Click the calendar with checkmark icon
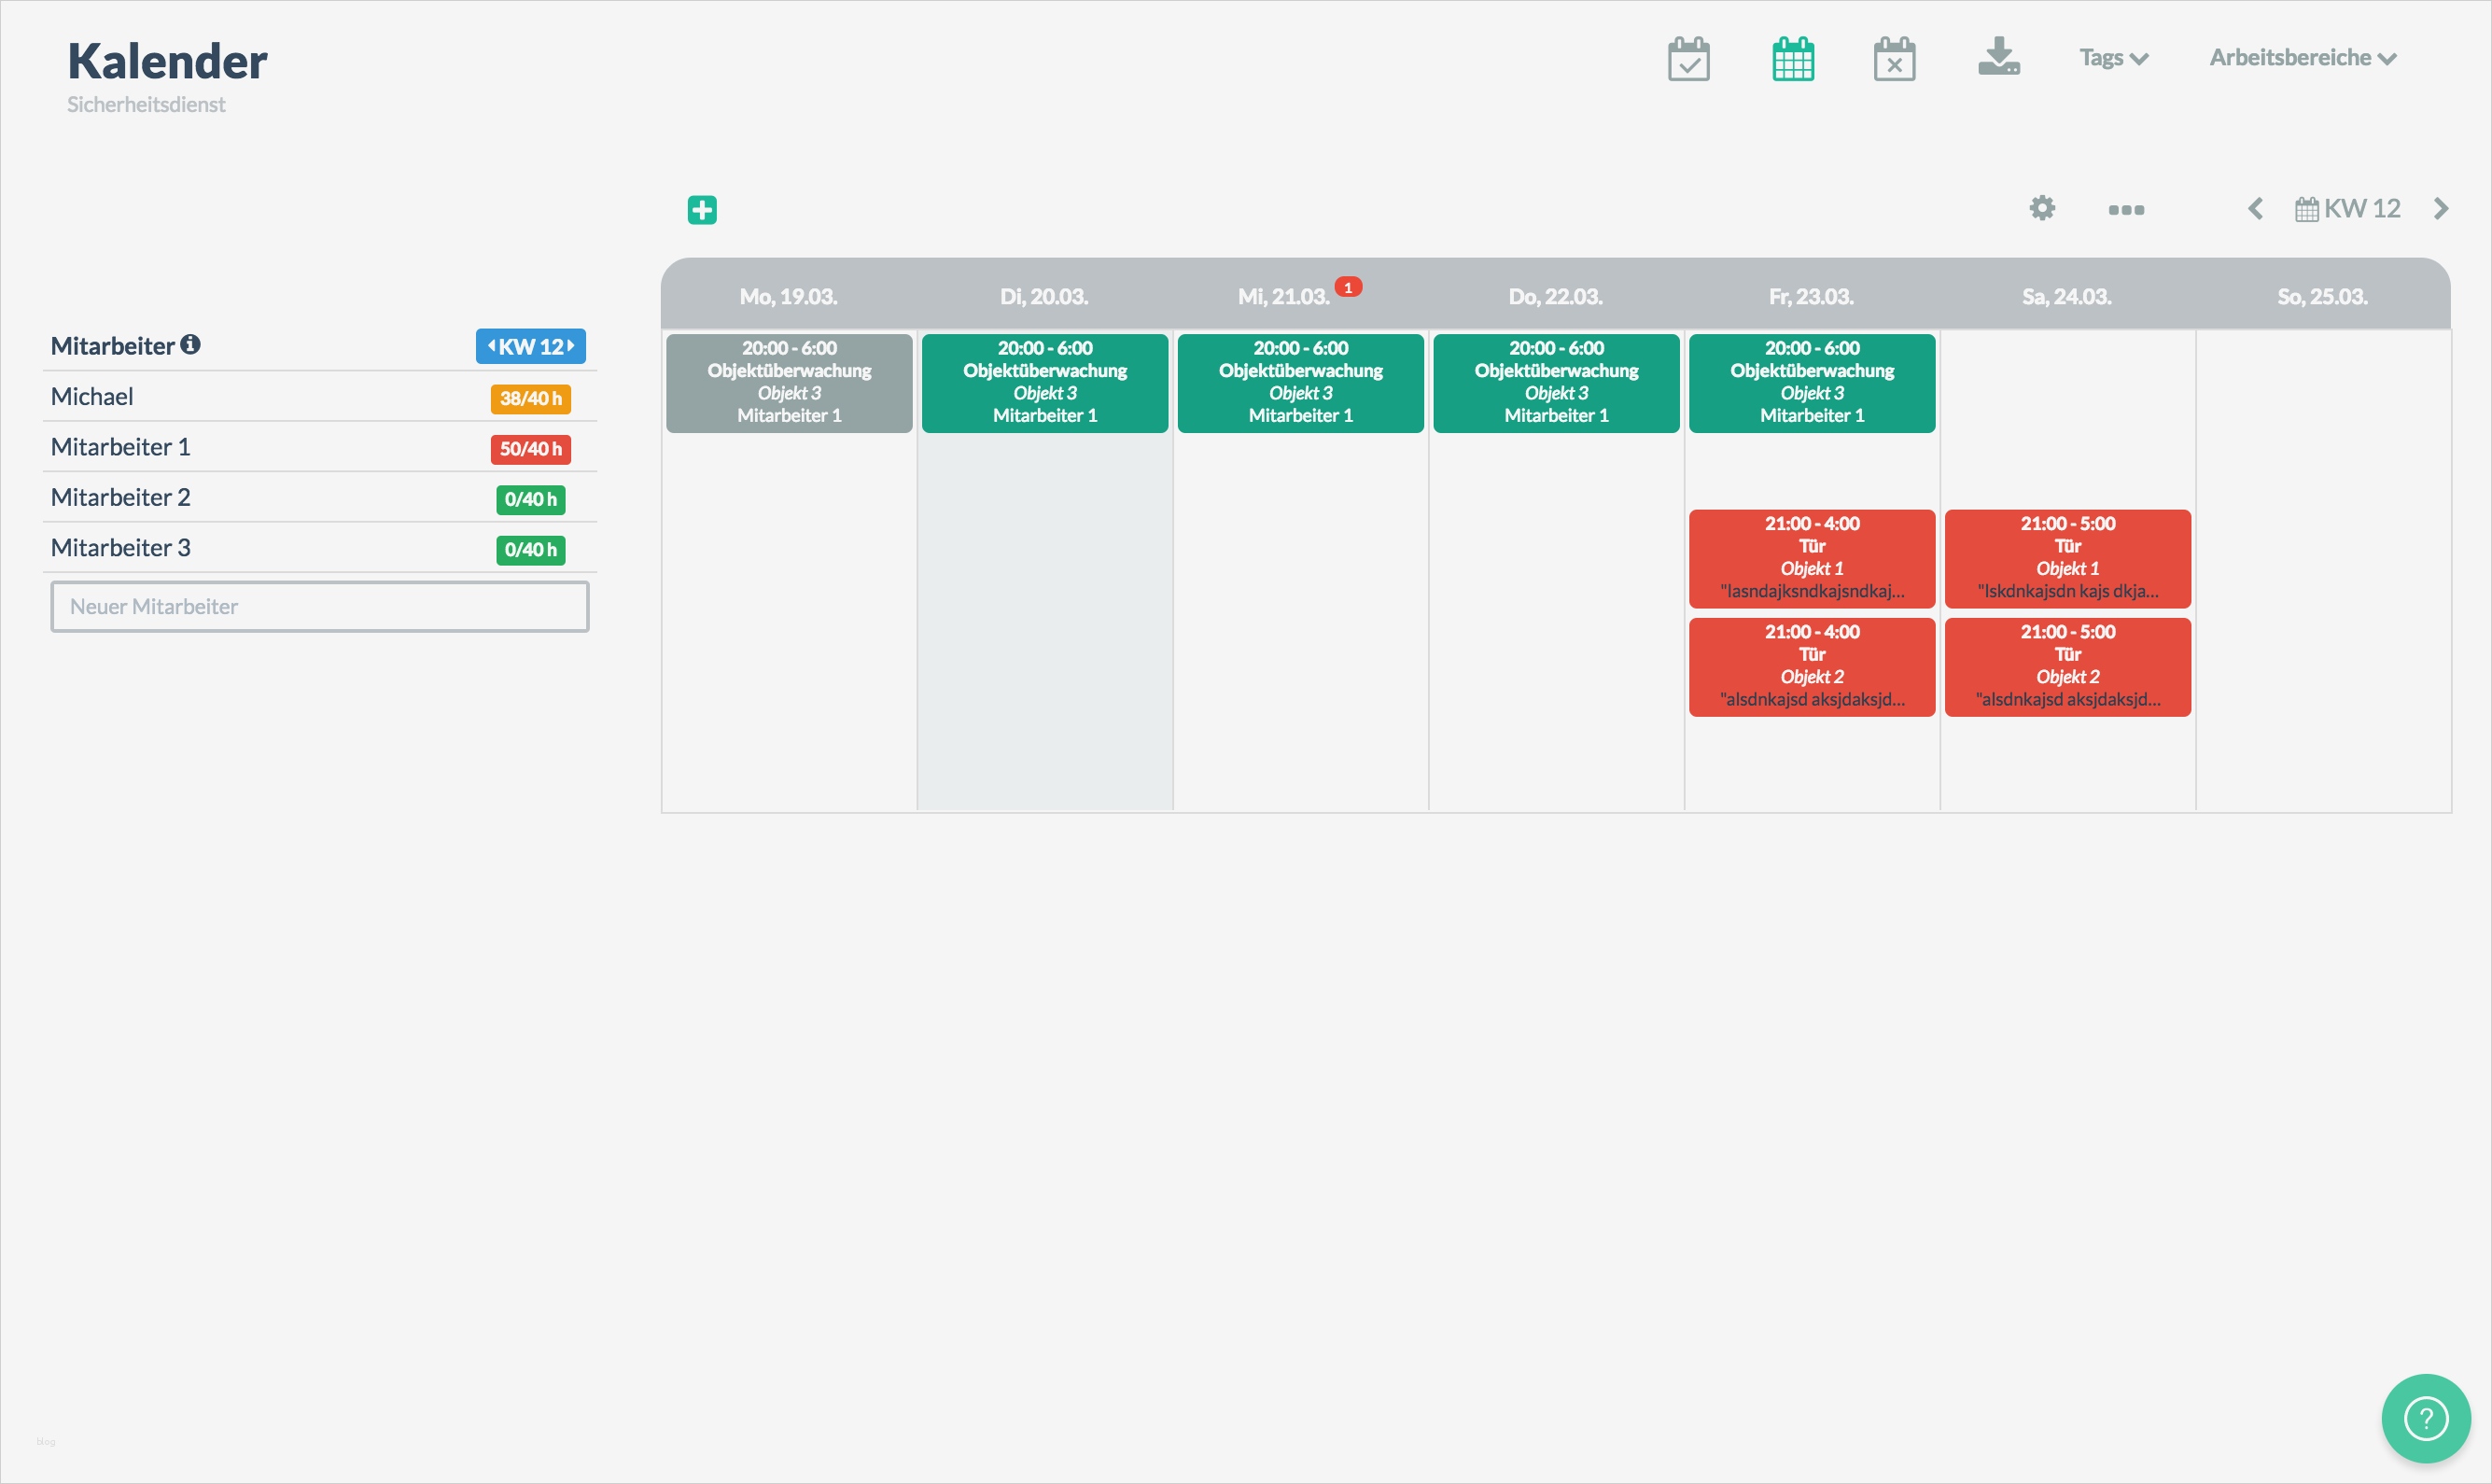This screenshot has height=1484, width=2492. click(1688, 60)
